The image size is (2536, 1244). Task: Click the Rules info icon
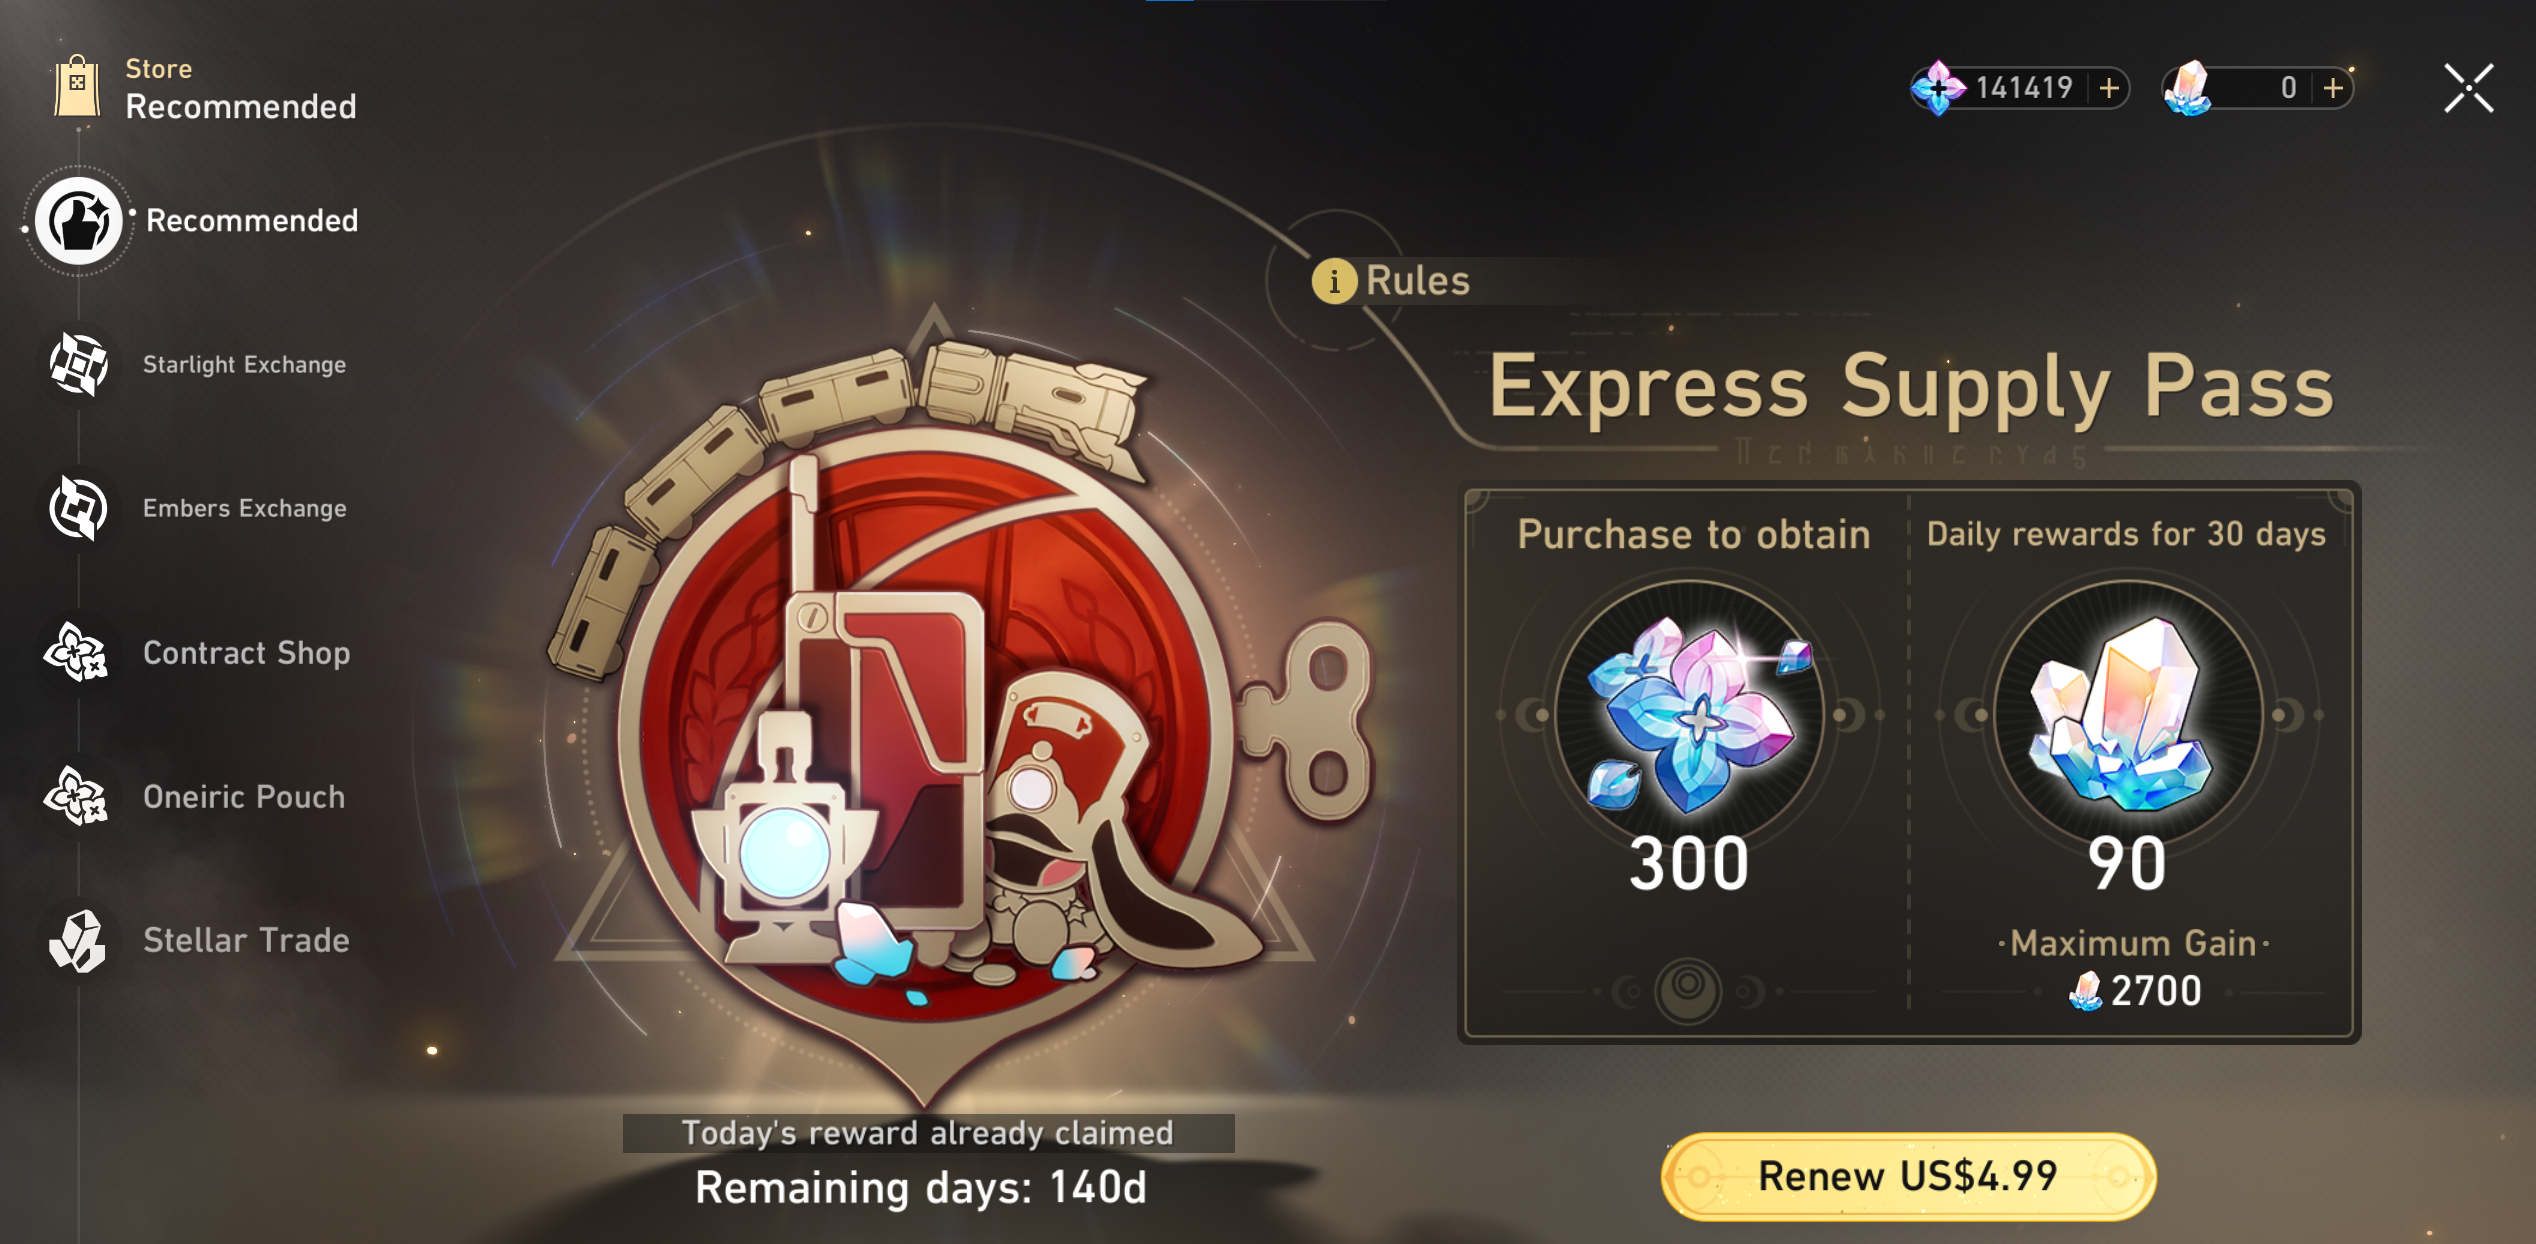click(x=1334, y=281)
